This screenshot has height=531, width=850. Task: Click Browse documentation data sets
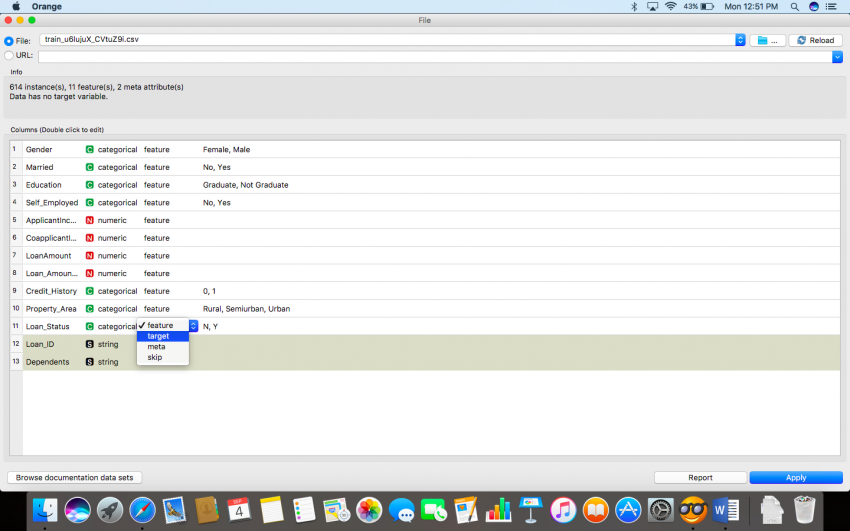coord(75,478)
